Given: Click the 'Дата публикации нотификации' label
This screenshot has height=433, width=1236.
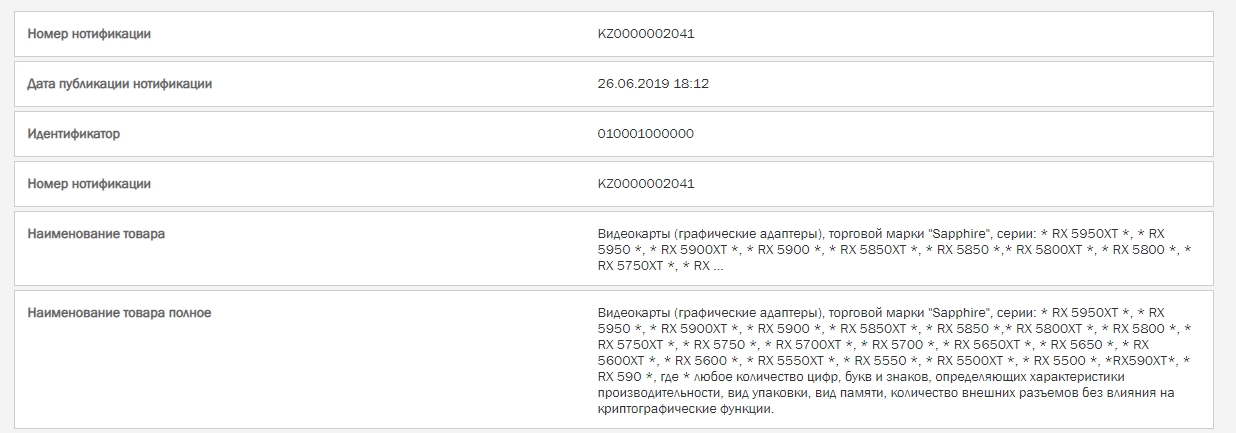Looking at the screenshot, I should (x=119, y=84).
